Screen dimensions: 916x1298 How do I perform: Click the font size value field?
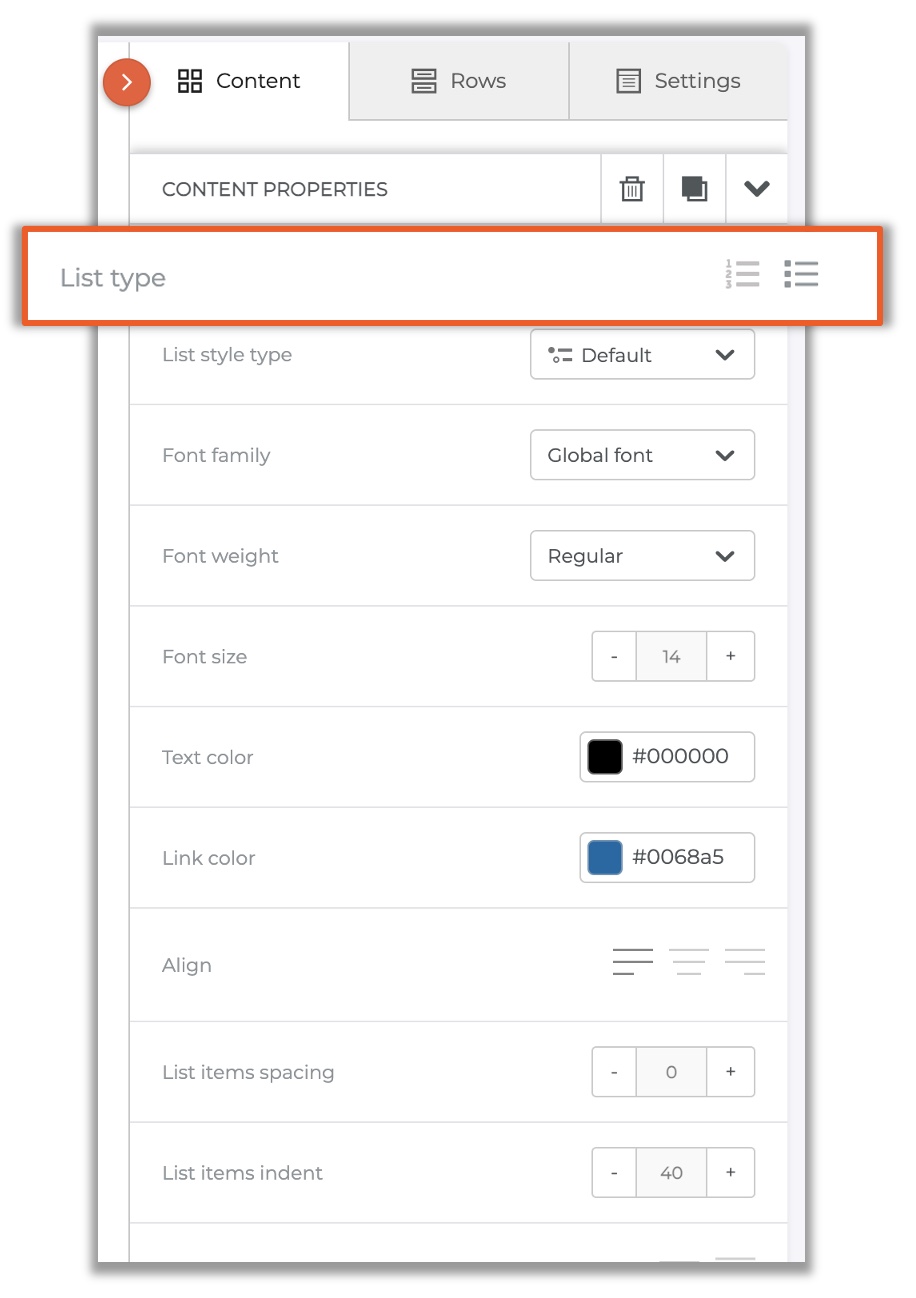671,656
